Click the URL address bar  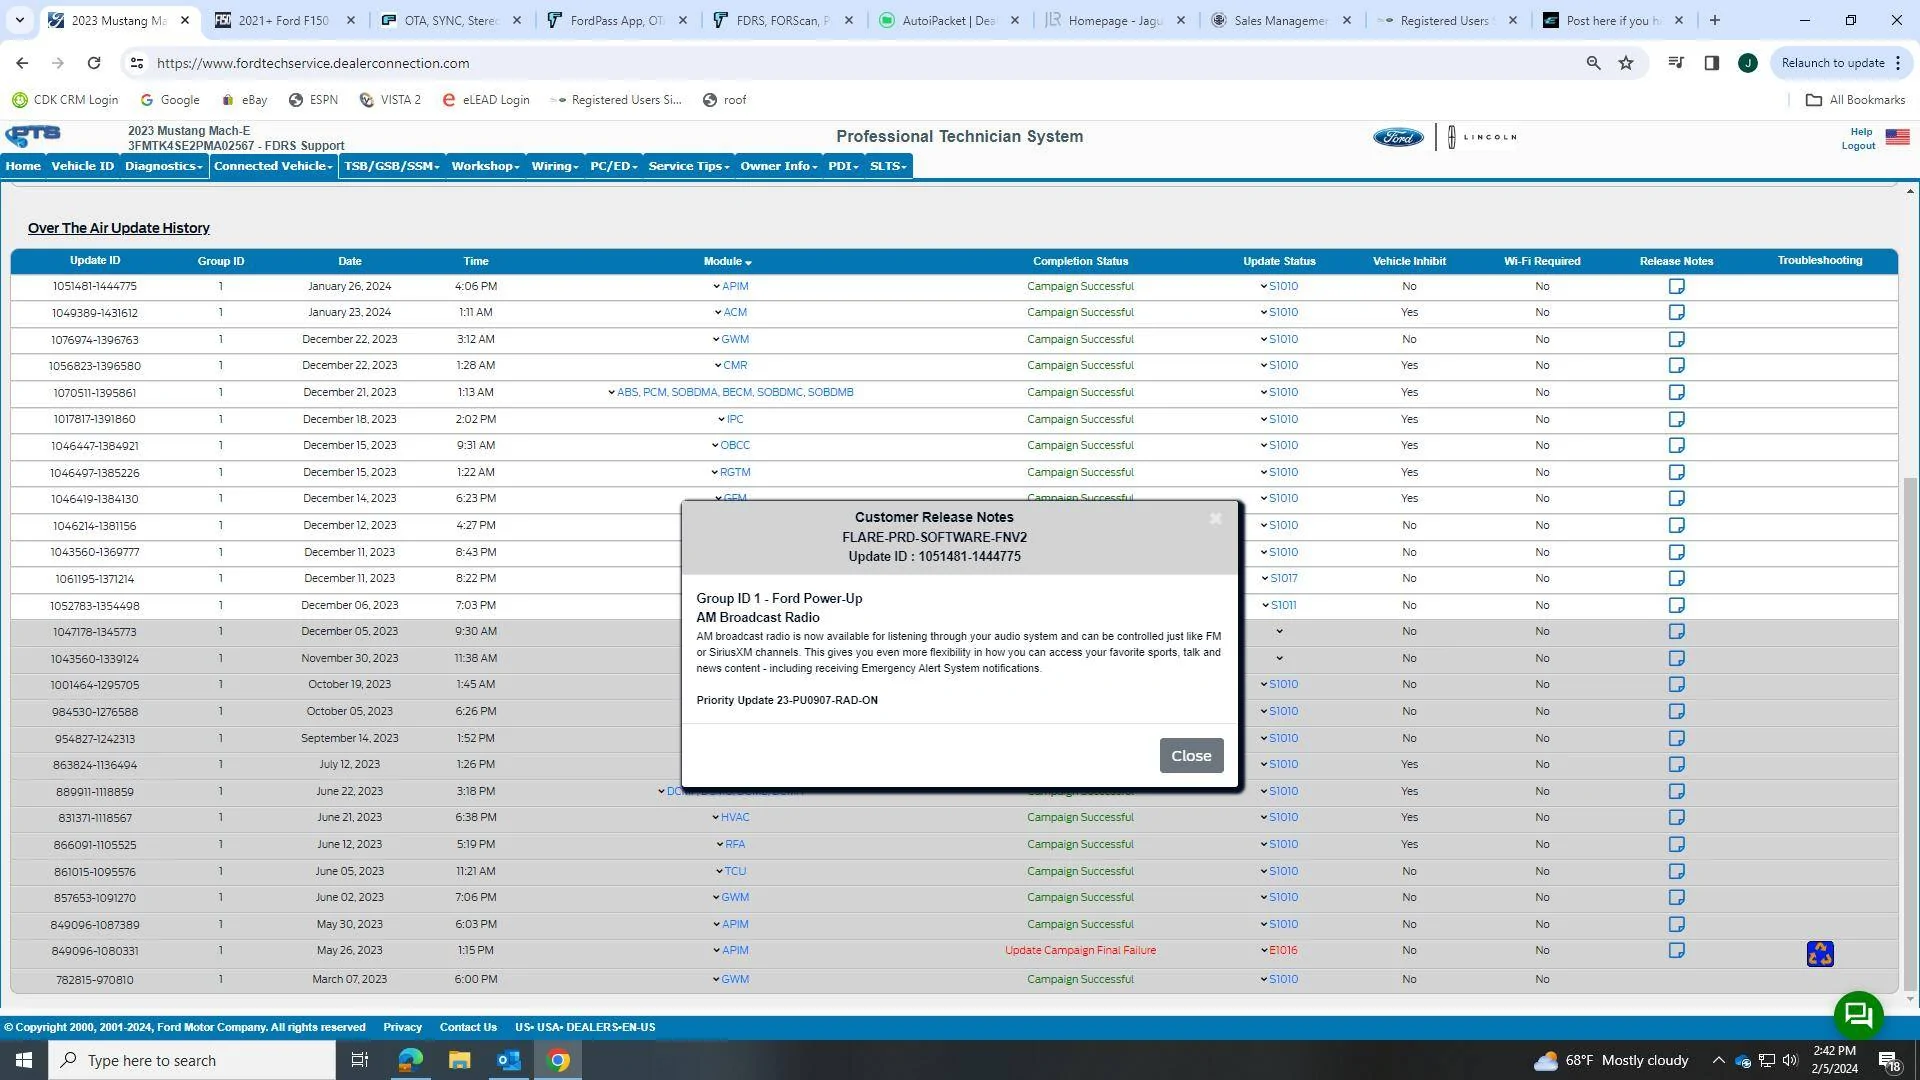[x=860, y=63]
